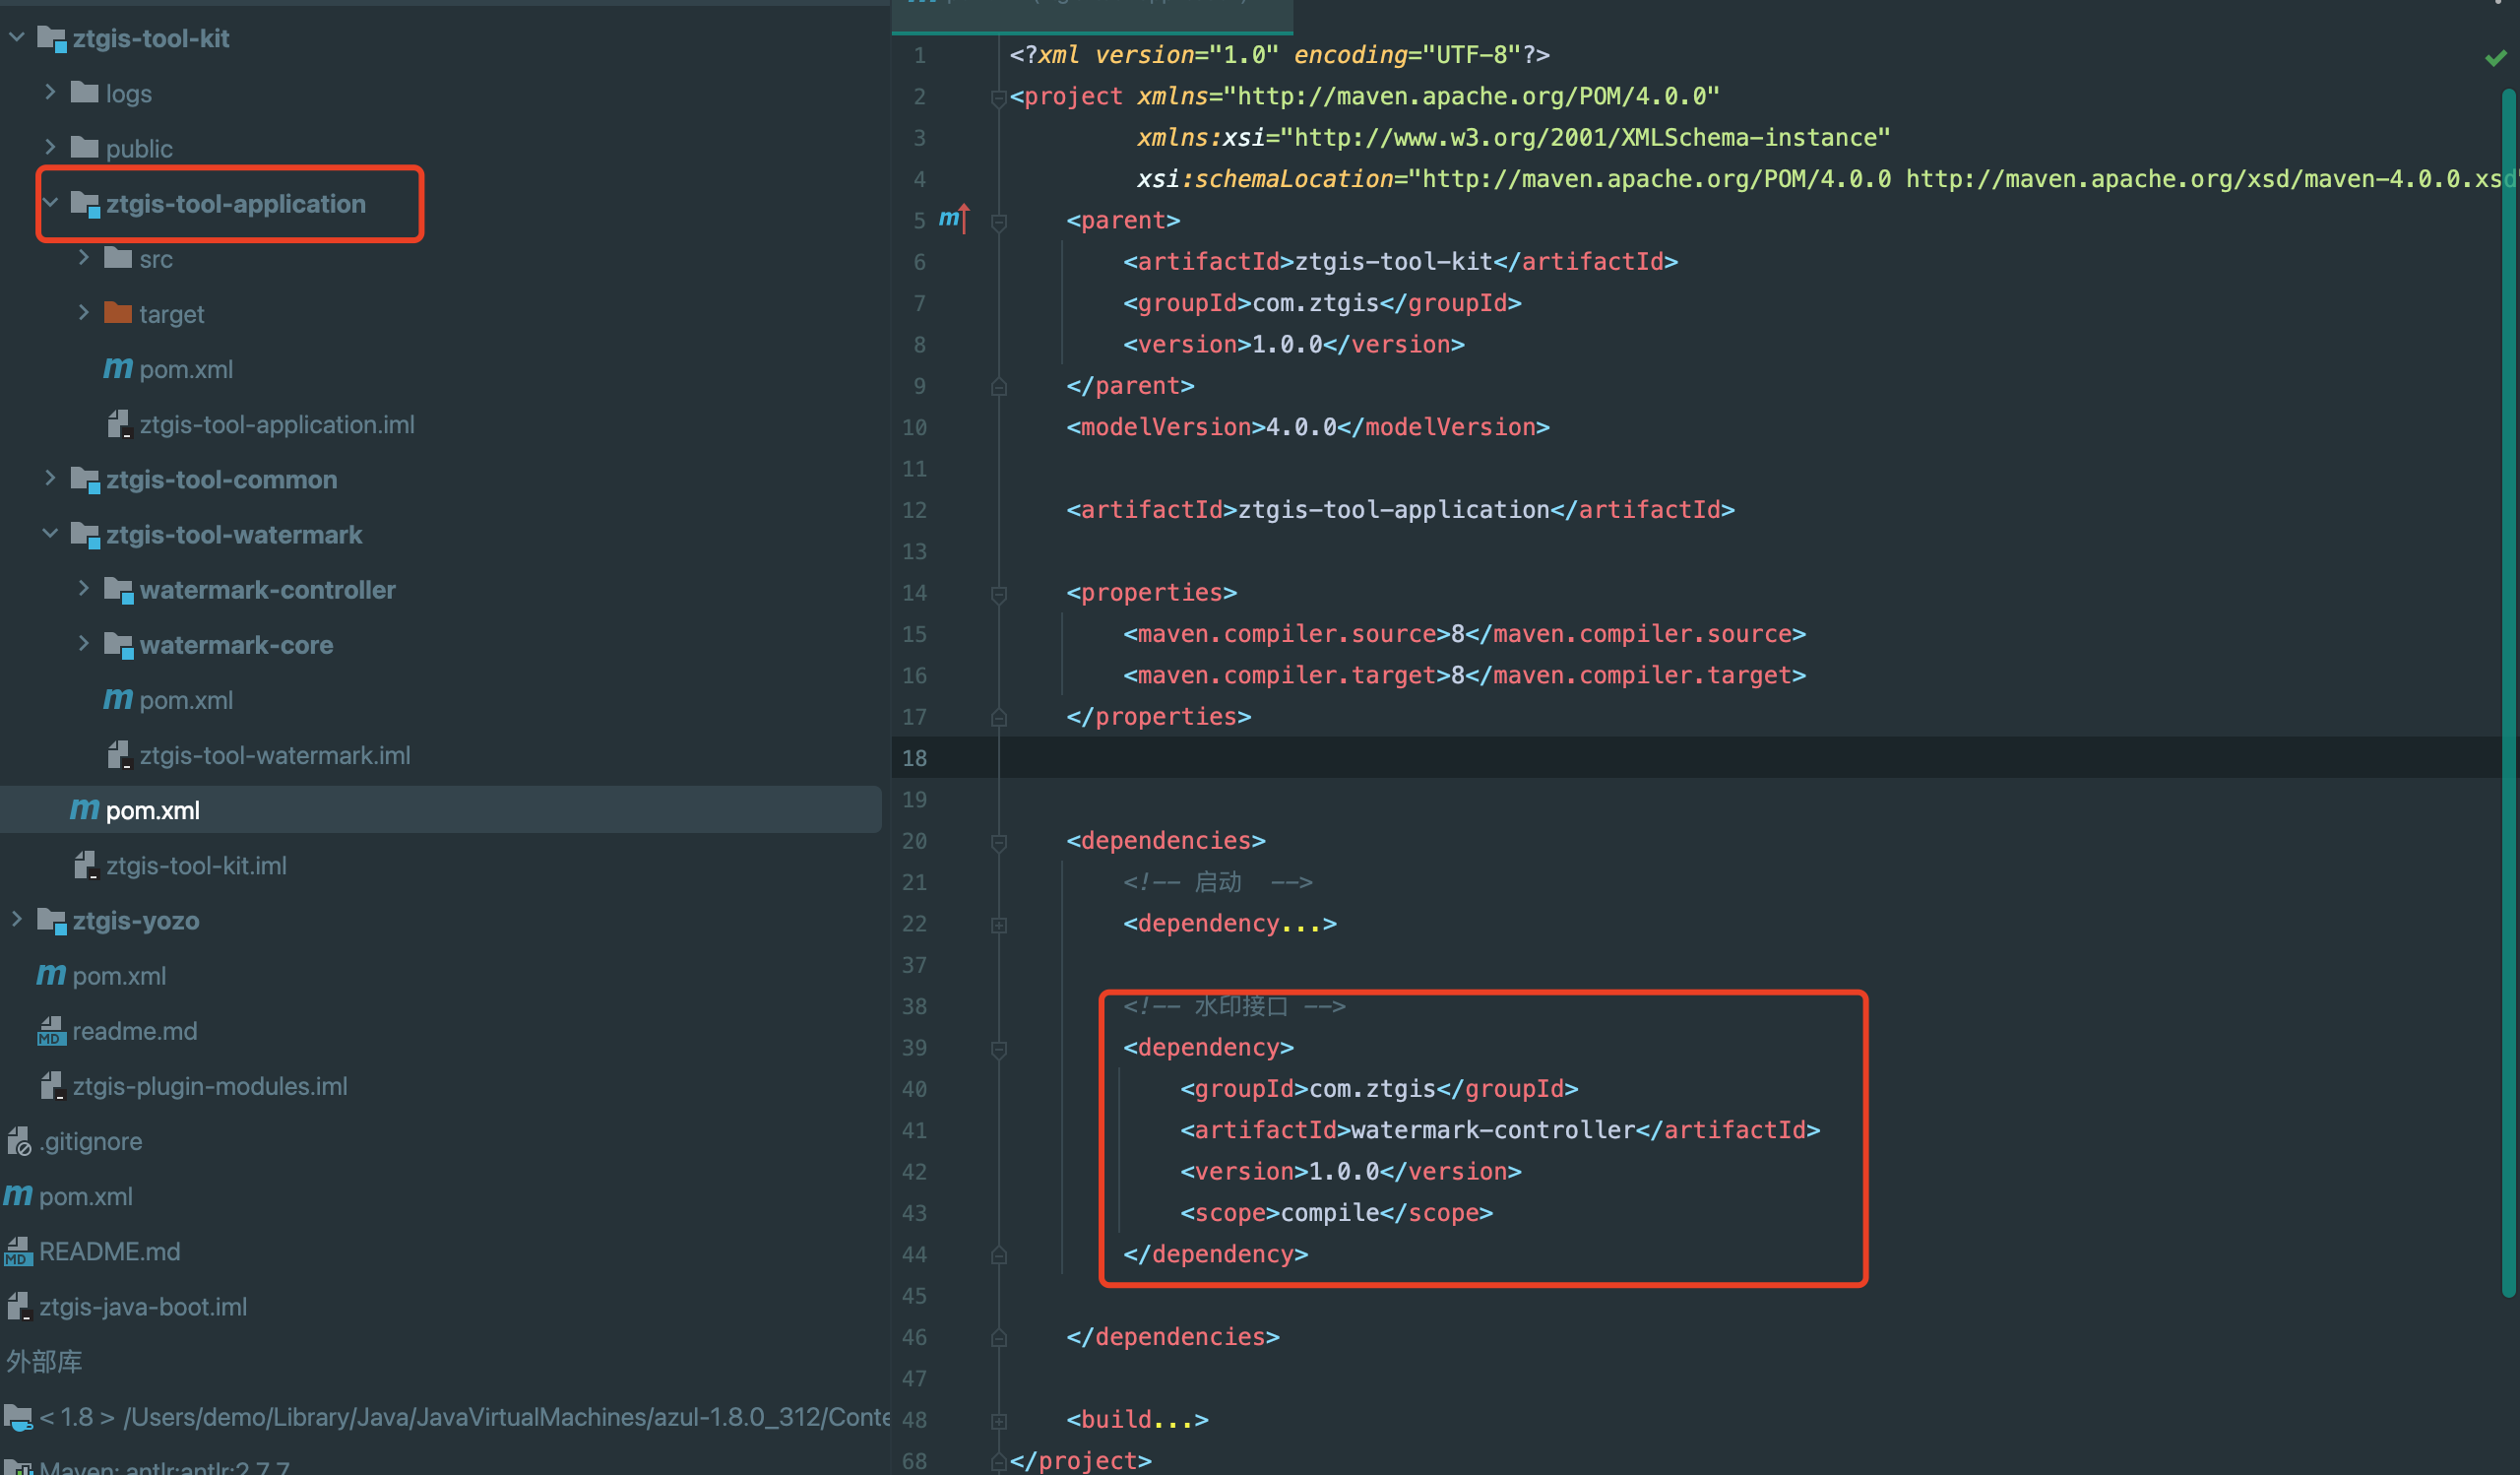Click JDK 1.8 library icon
Viewport: 2520px width, 1475px height.
[18, 1417]
